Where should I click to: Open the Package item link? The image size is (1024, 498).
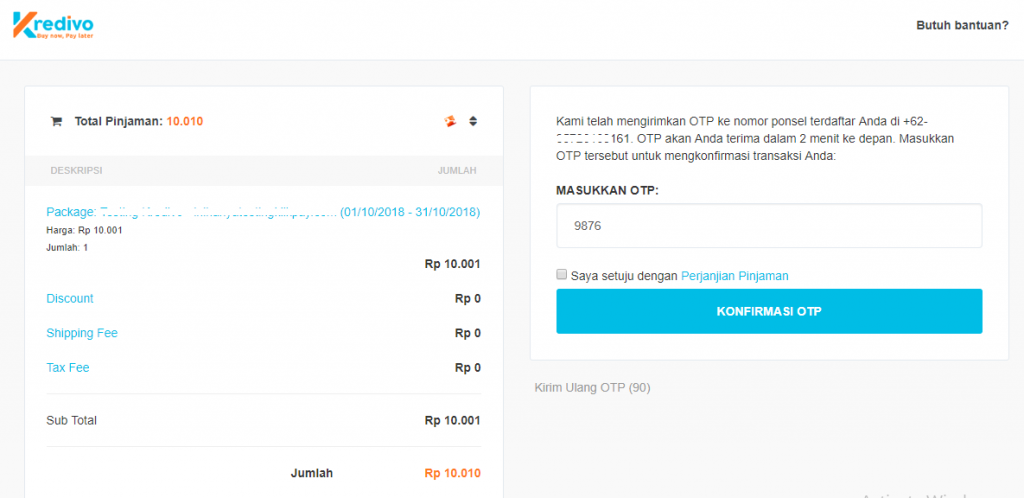(263, 212)
